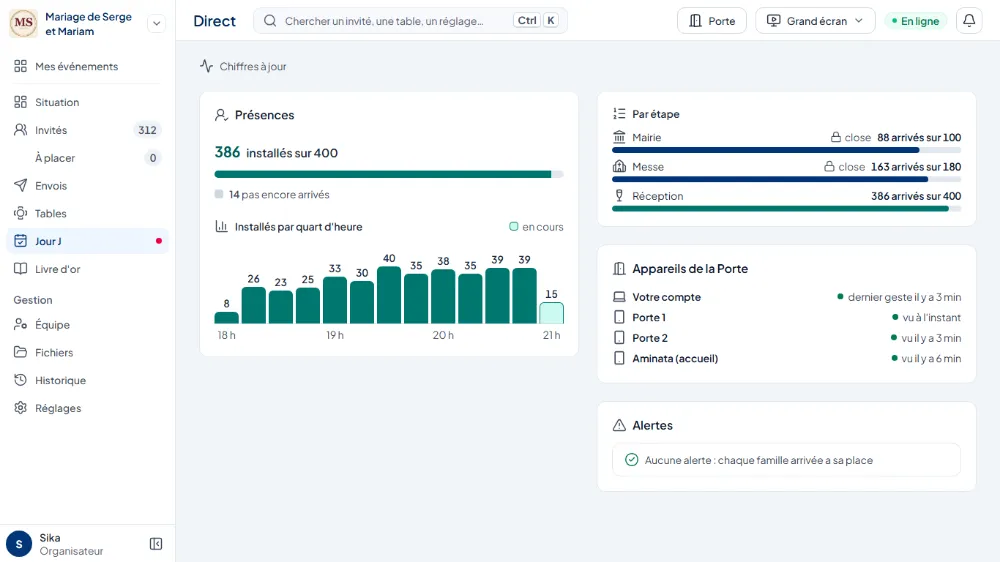The width and height of the screenshot is (1000, 562).
Task: Click the Chiffres à jour pulse icon
Action: [206, 66]
